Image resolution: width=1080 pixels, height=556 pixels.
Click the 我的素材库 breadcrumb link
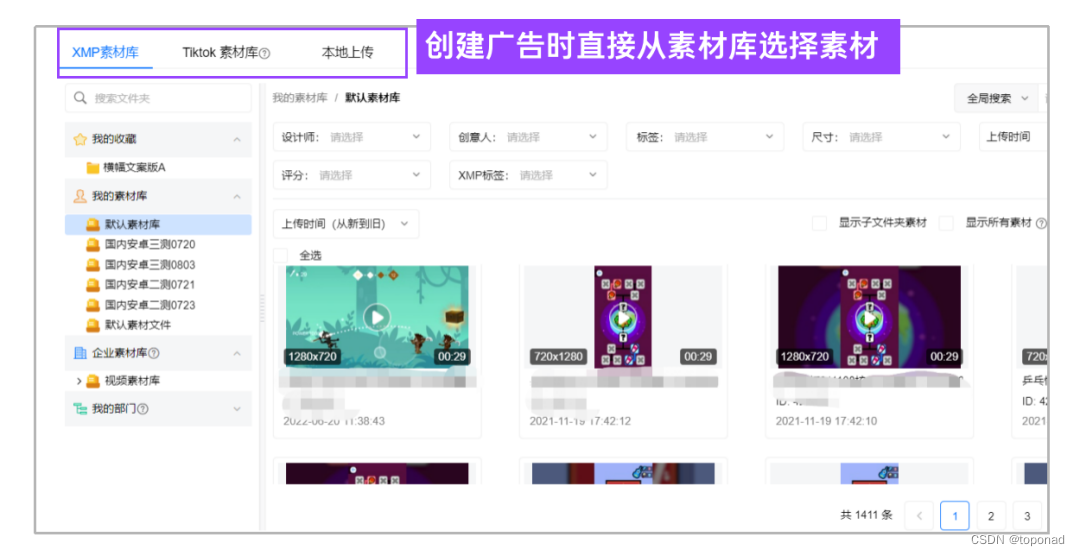coord(300,98)
